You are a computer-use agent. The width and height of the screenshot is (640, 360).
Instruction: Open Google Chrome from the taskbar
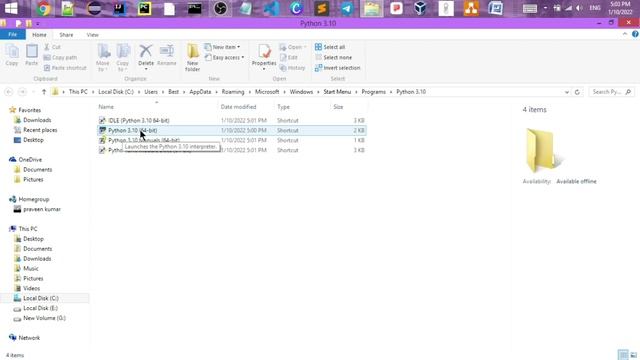pos(44,9)
